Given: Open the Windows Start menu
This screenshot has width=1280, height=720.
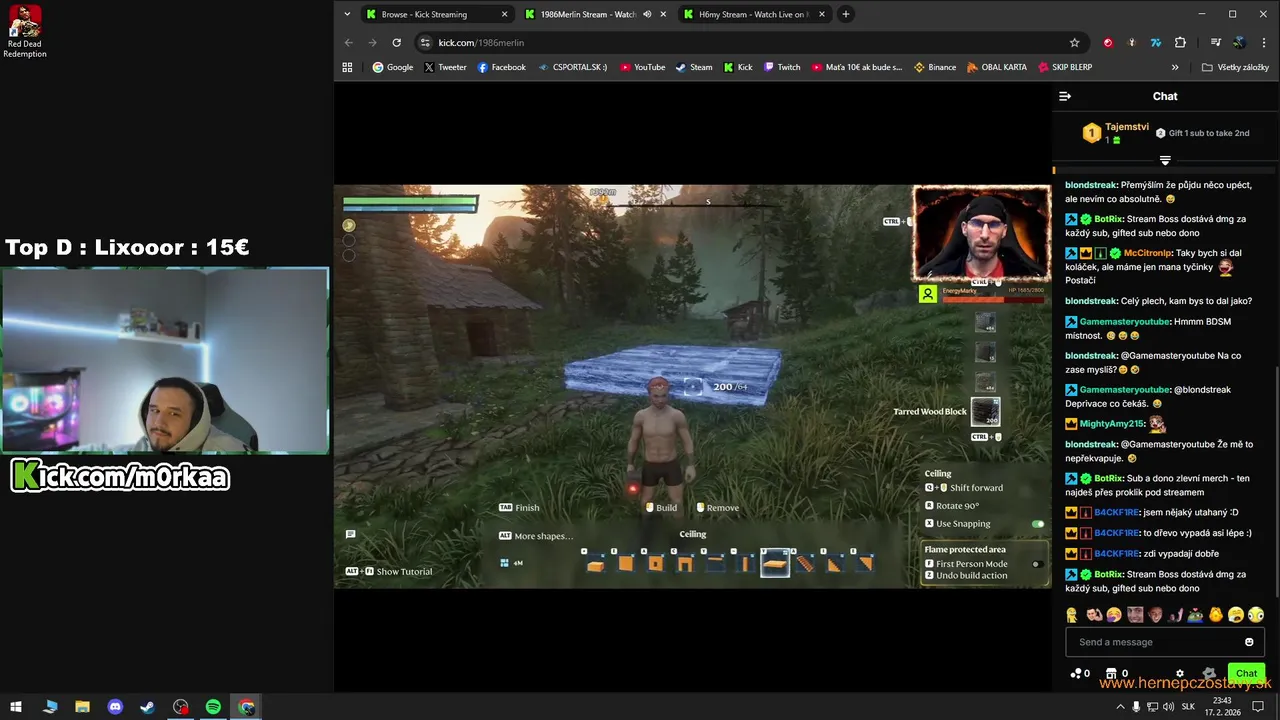Looking at the screenshot, I should (16, 707).
